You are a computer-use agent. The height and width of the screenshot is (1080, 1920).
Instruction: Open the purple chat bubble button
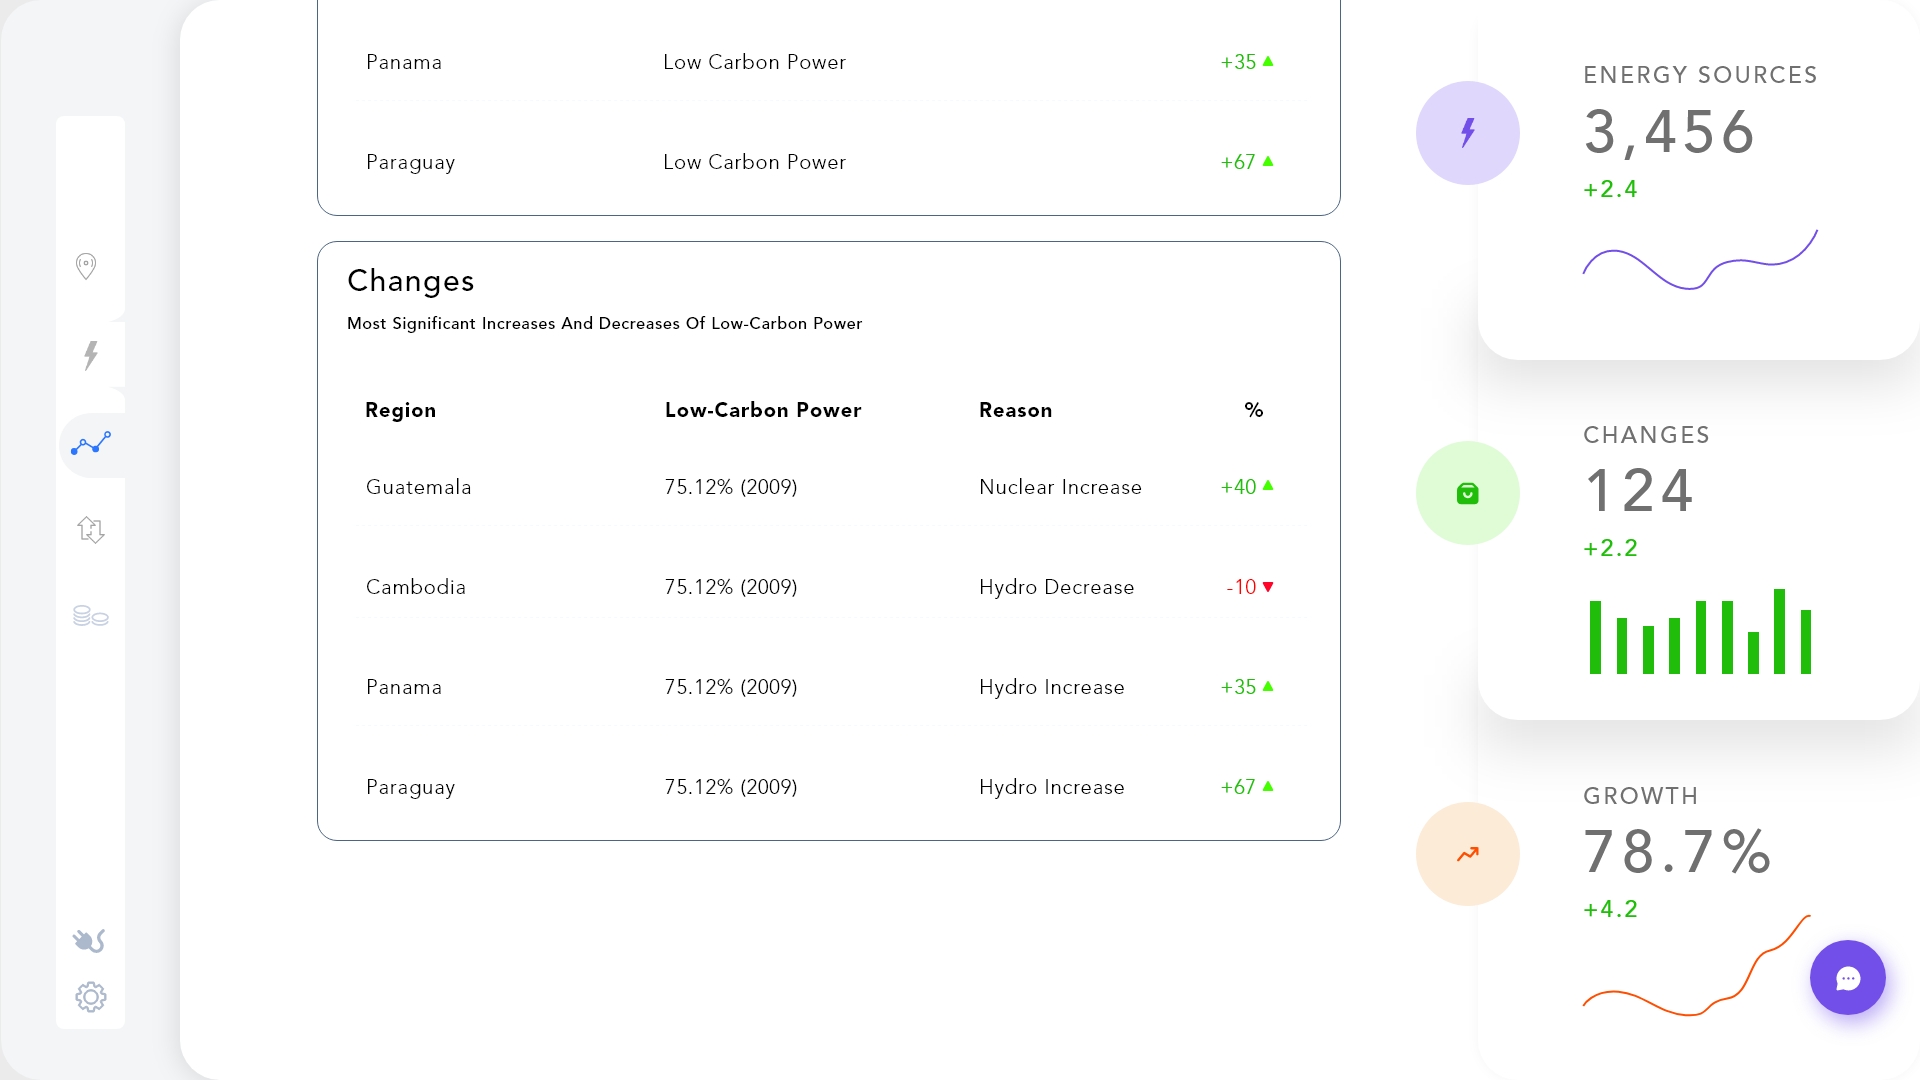click(1848, 978)
